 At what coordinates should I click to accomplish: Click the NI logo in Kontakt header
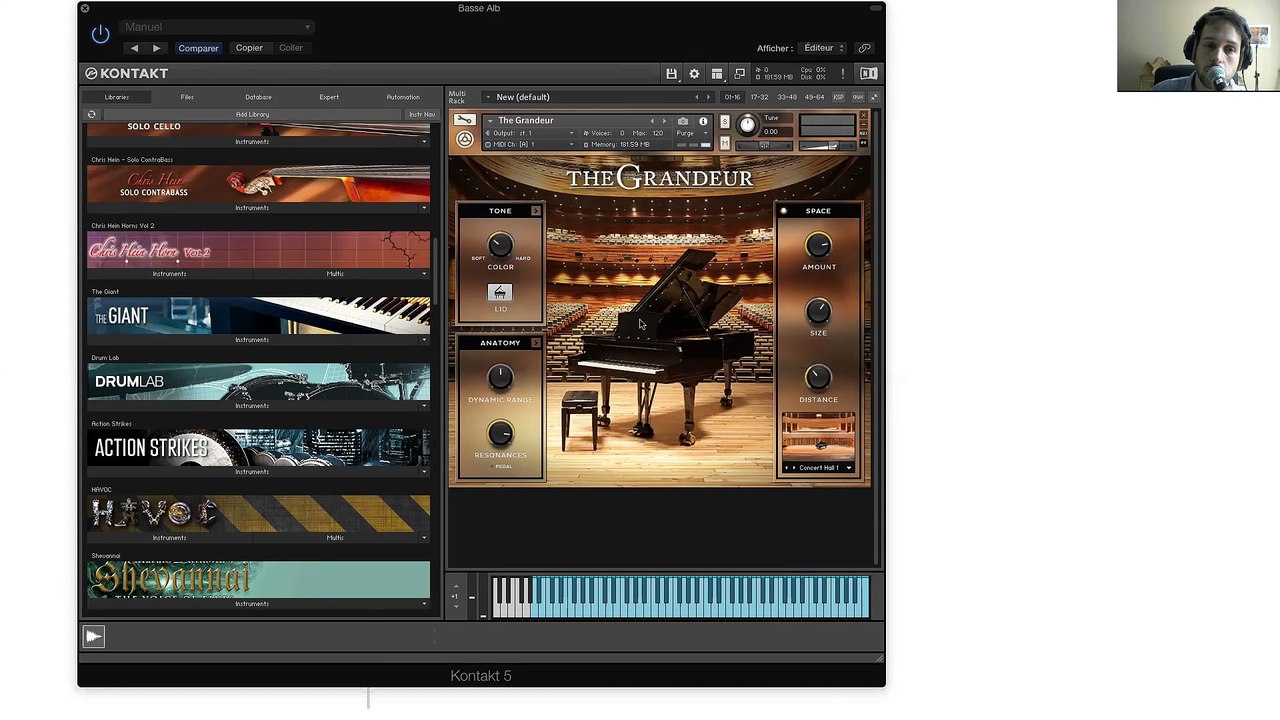[x=868, y=74]
